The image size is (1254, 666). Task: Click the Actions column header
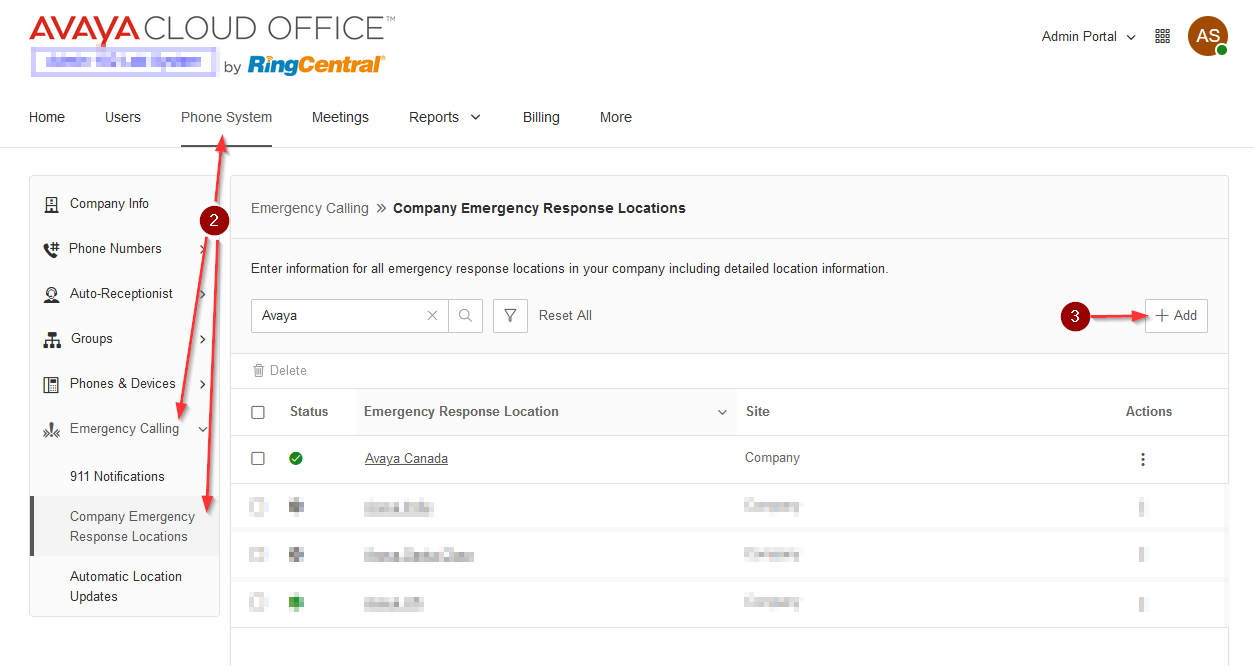(x=1149, y=412)
